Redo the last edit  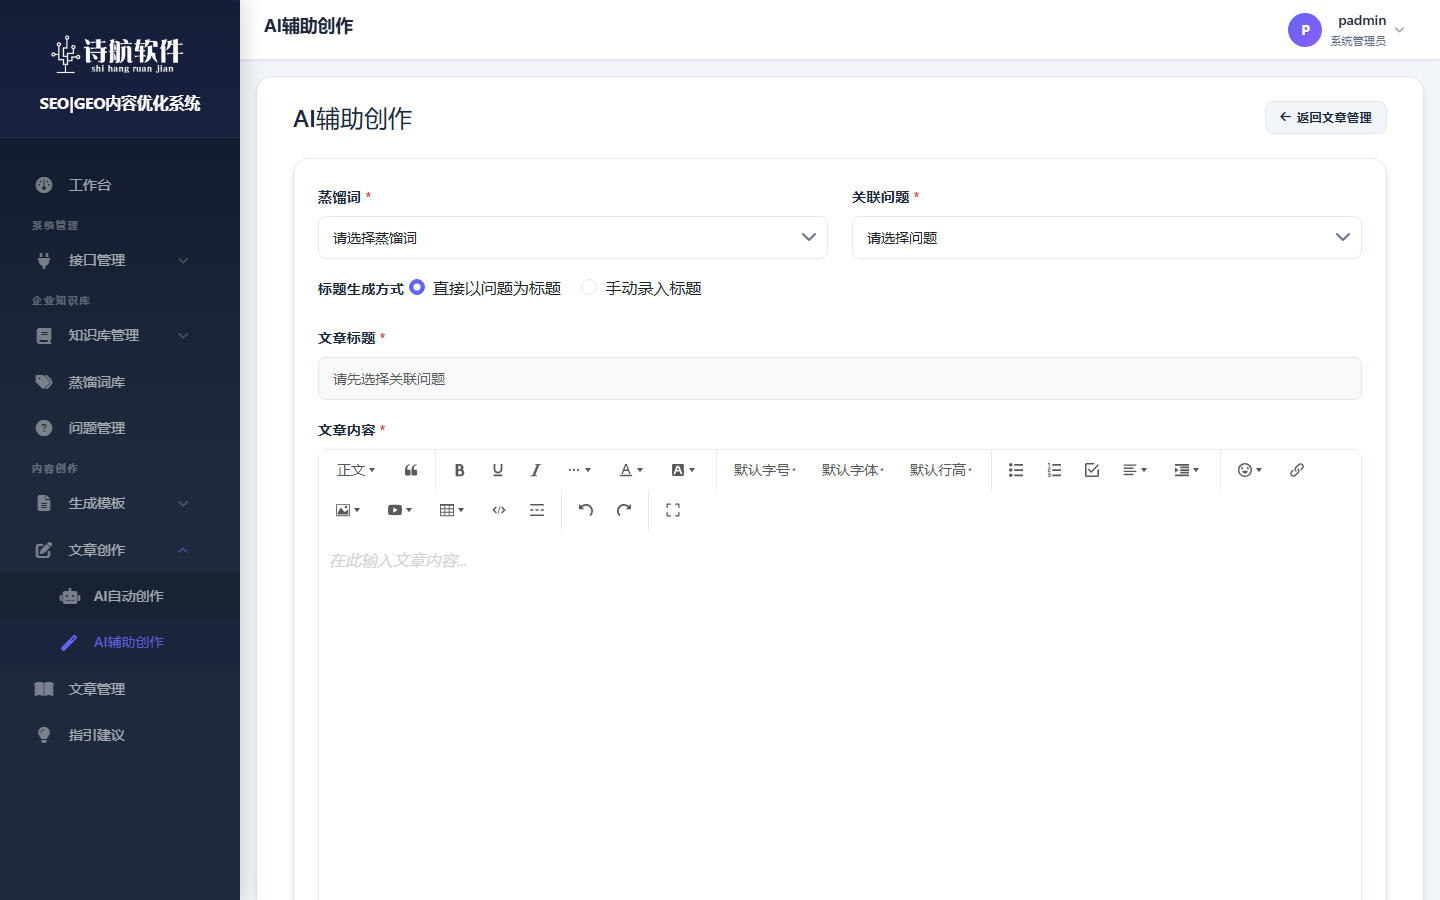click(624, 510)
